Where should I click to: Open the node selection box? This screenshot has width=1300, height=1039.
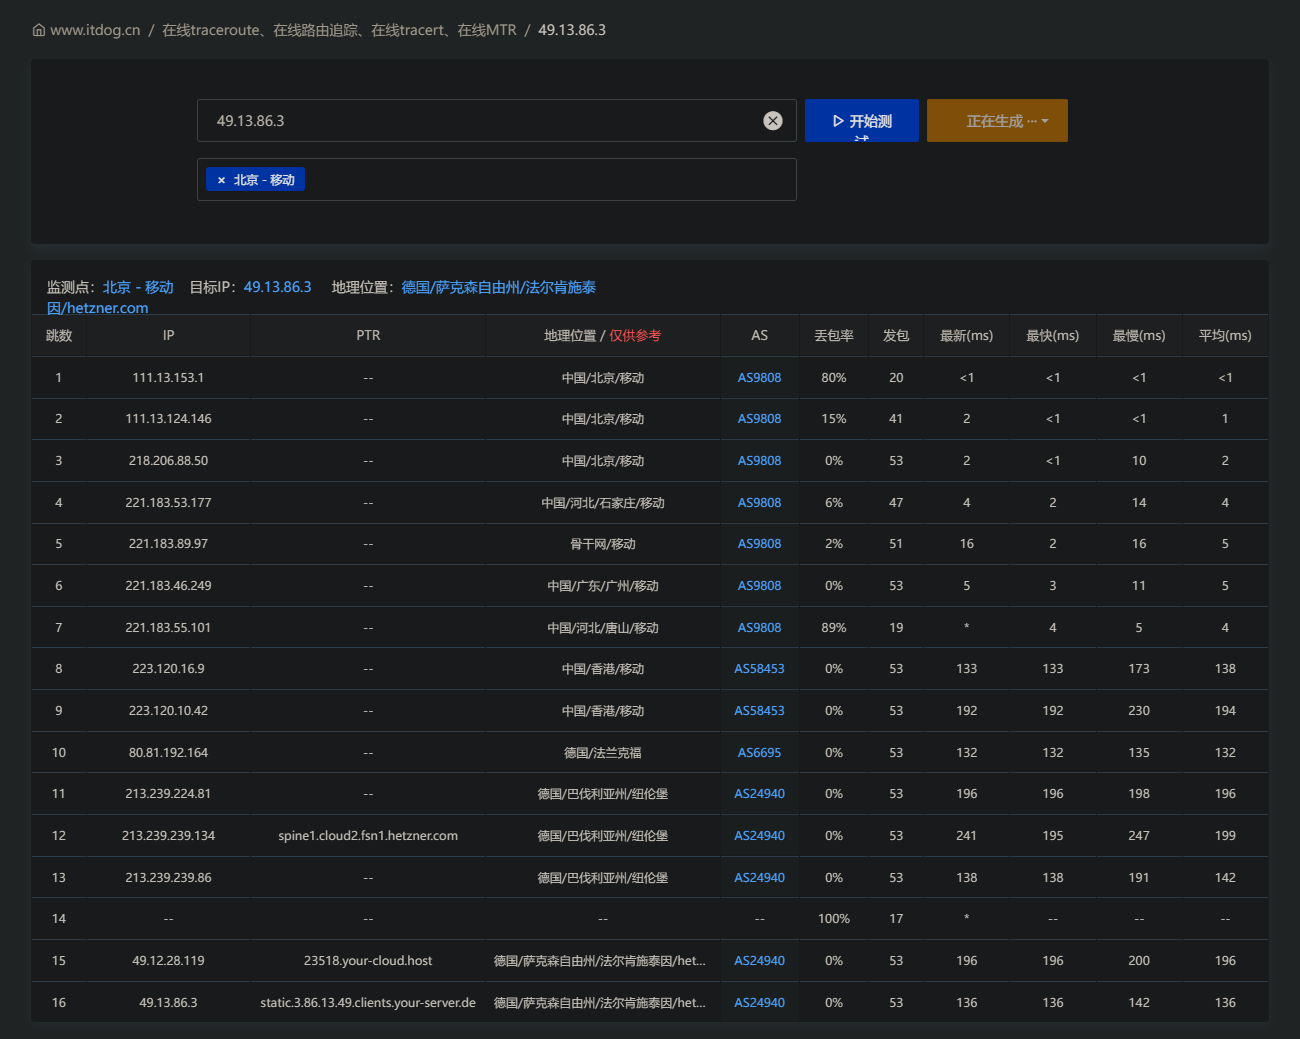(x=549, y=180)
